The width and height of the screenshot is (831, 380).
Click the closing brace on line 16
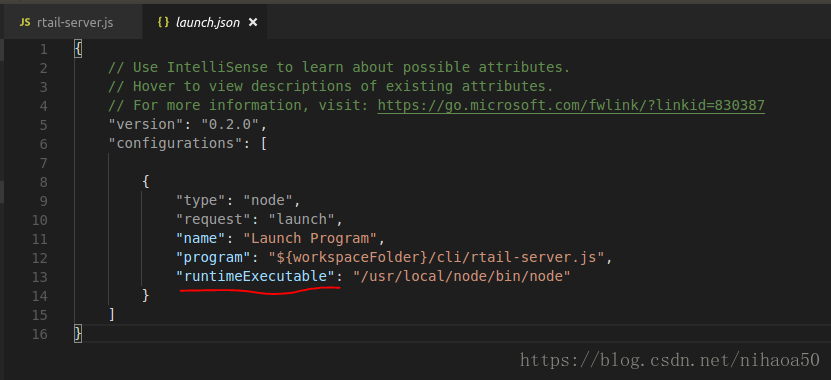click(78, 333)
